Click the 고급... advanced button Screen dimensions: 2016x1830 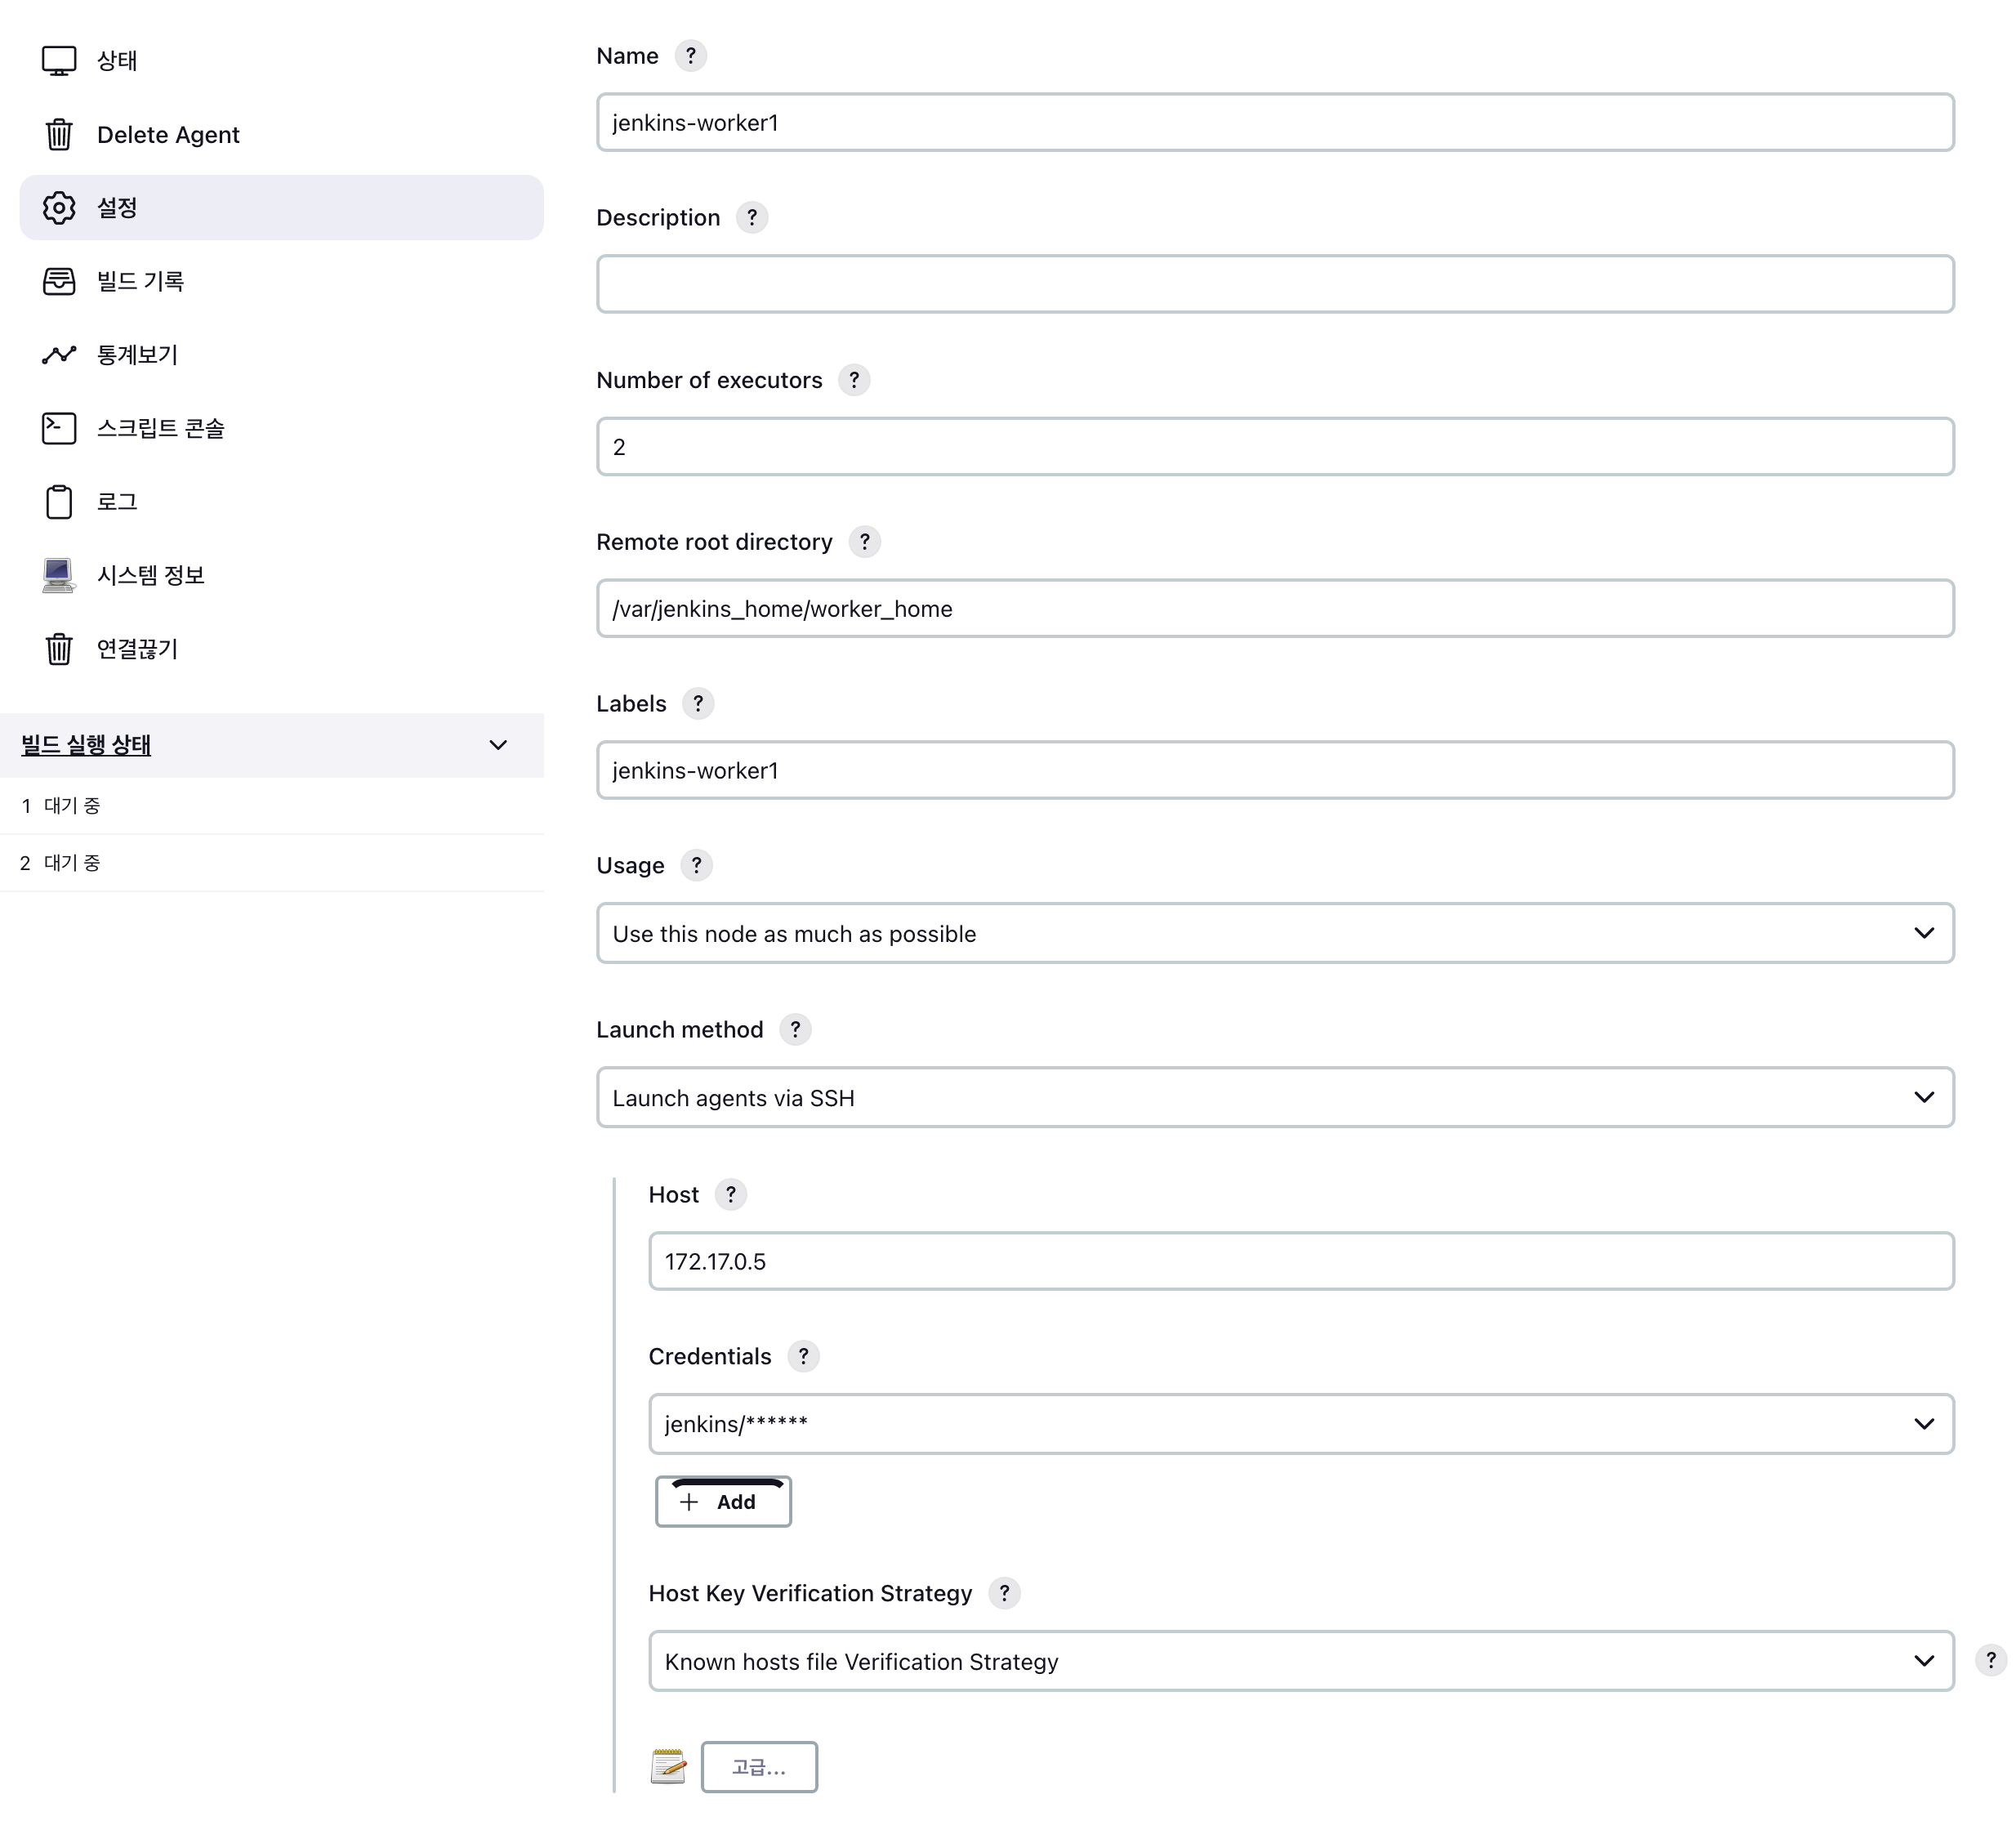point(758,1767)
